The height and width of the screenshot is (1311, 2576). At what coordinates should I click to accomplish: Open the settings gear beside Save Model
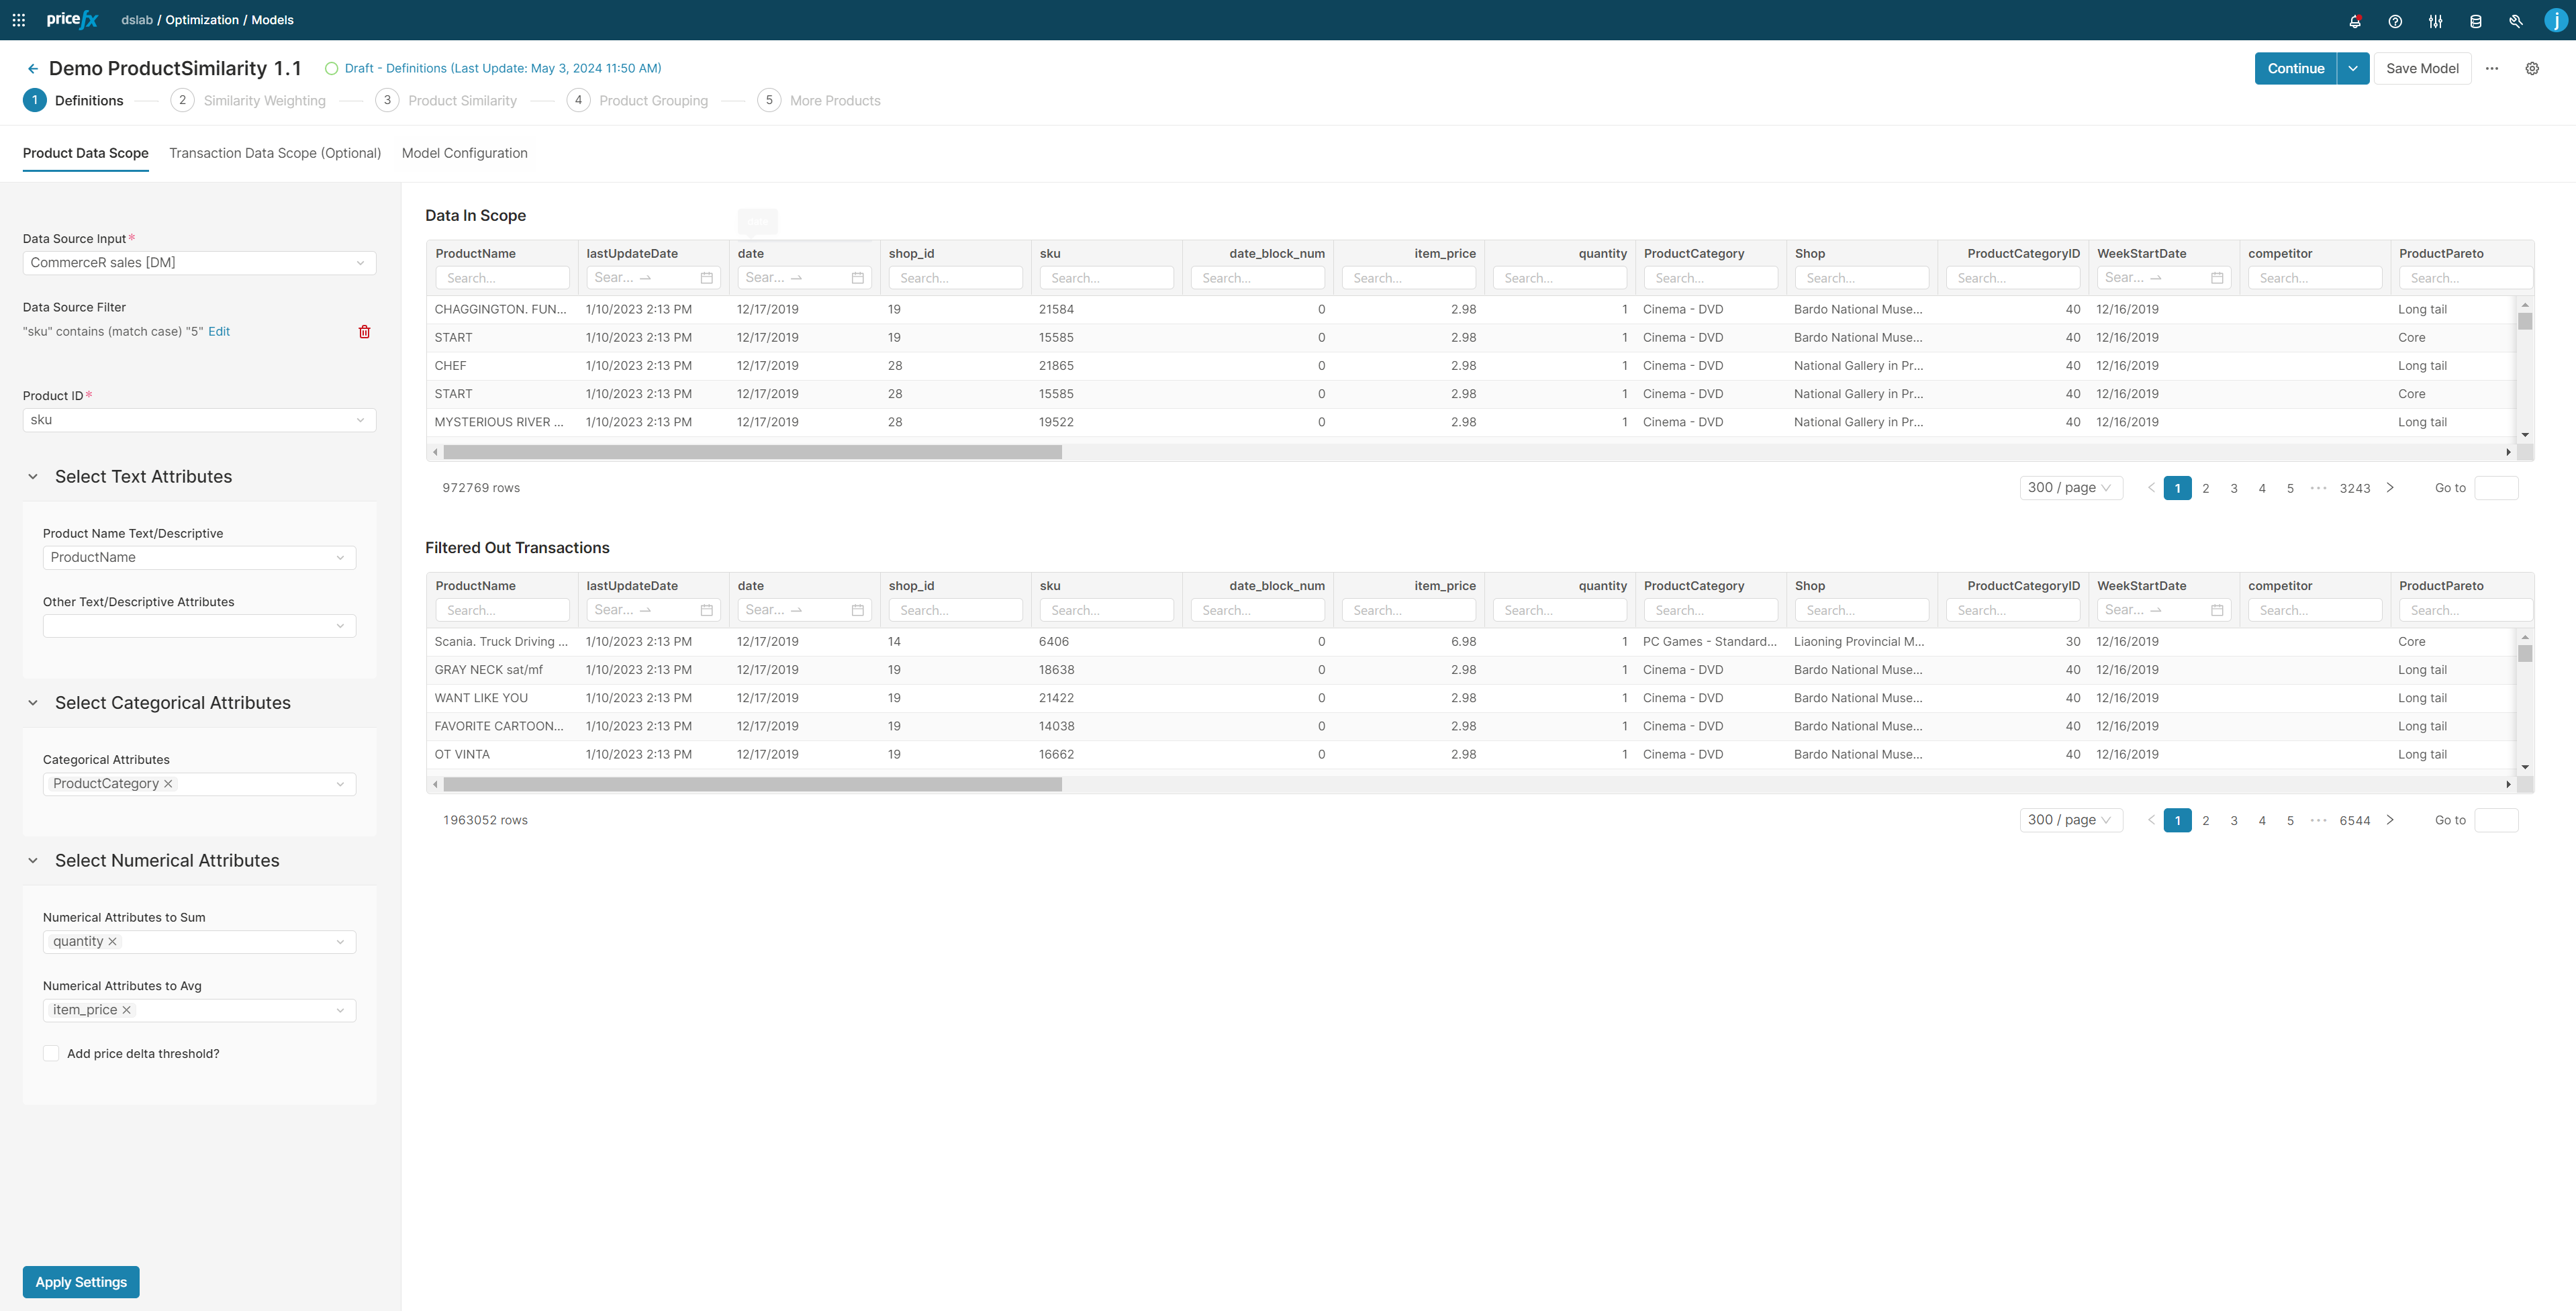[2532, 69]
